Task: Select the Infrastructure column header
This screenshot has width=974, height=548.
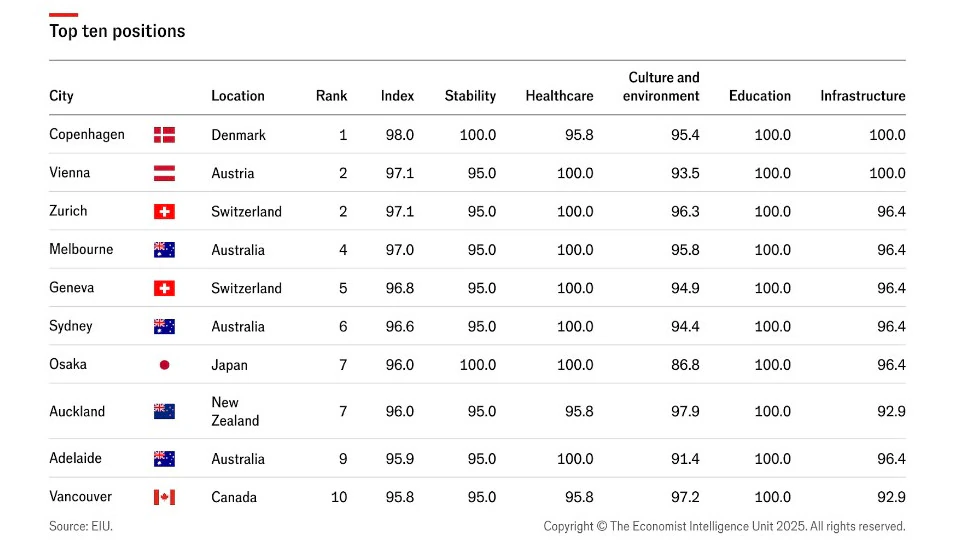Action: click(x=862, y=96)
